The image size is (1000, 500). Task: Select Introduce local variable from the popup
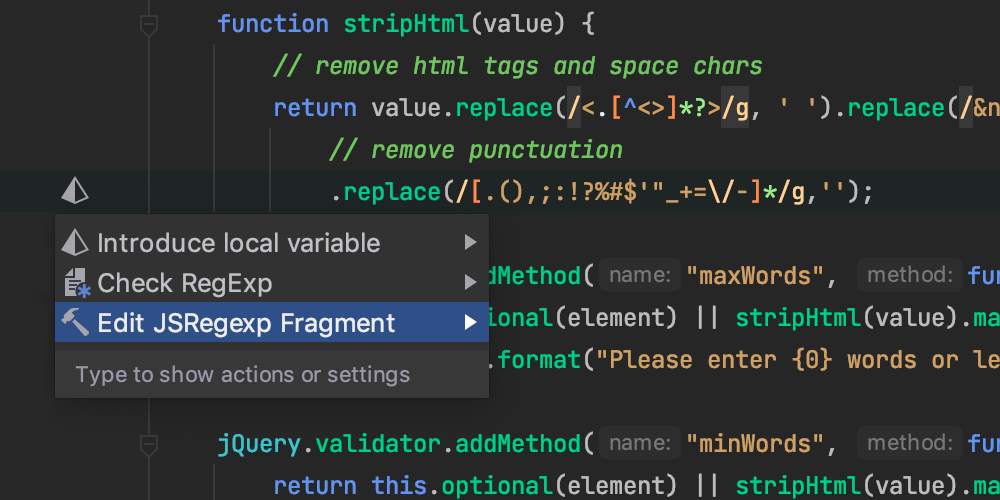pyautogui.click(x=238, y=243)
